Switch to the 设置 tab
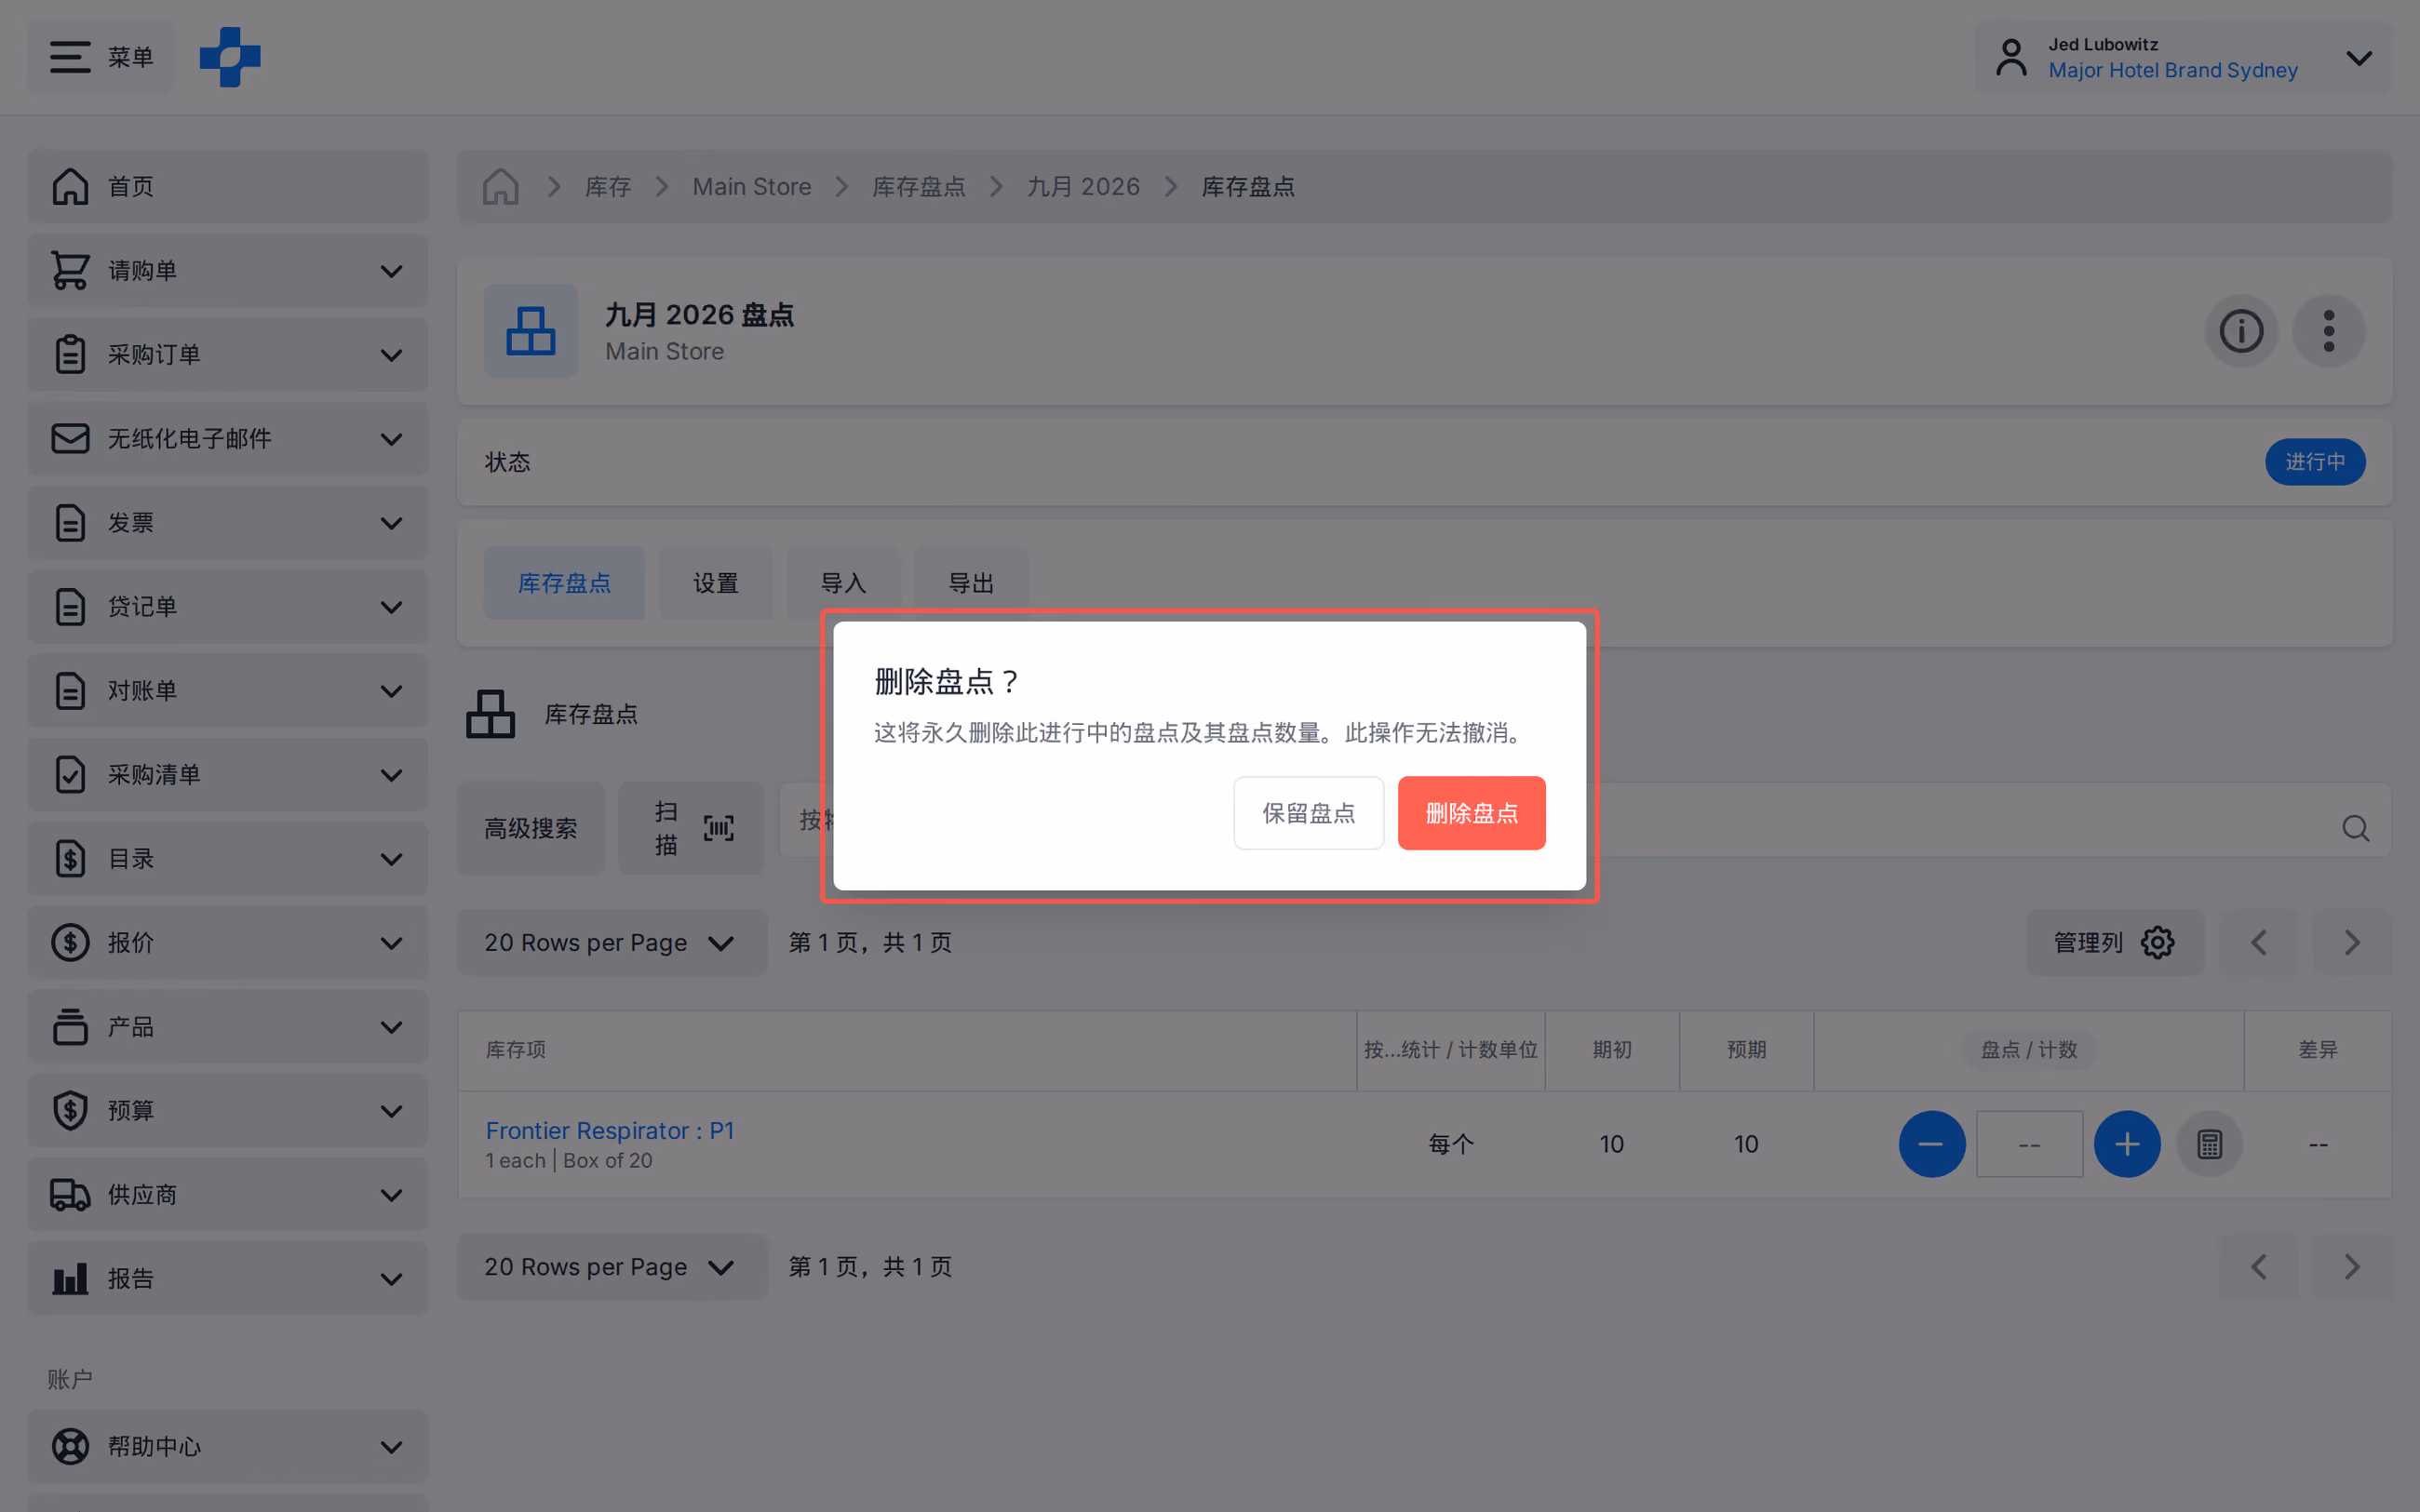Viewport: 2420px width, 1512px height. pyautogui.click(x=716, y=583)
